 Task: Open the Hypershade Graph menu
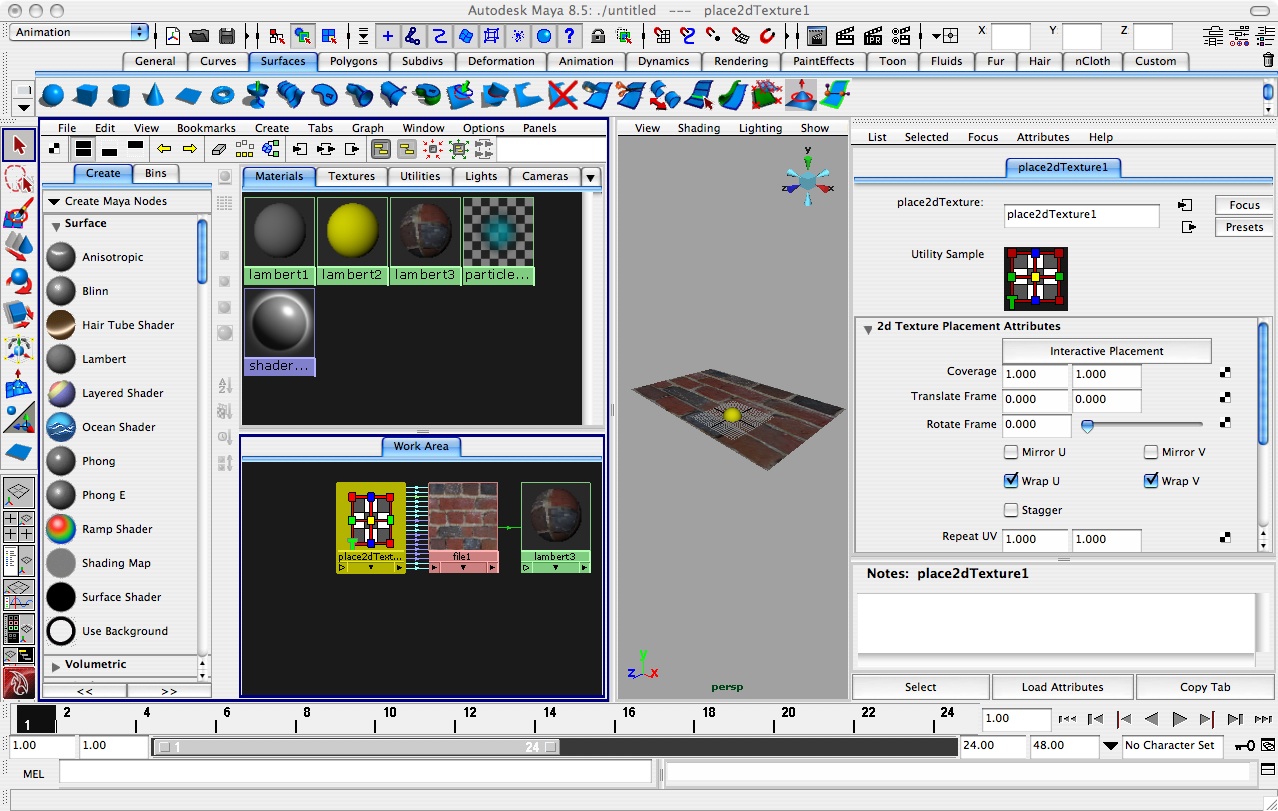368,128
